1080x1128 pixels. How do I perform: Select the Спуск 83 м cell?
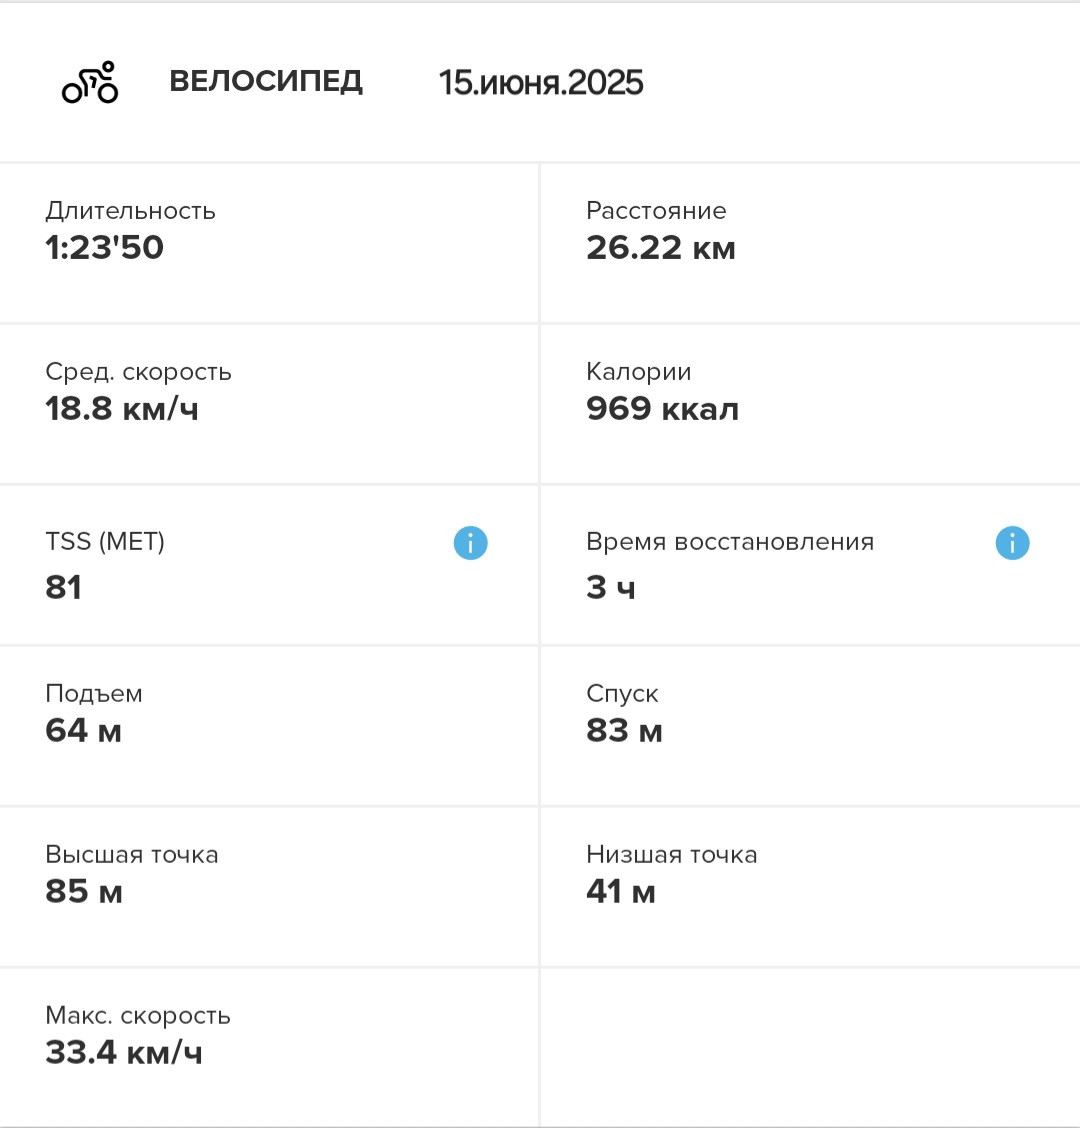point(811,726)
